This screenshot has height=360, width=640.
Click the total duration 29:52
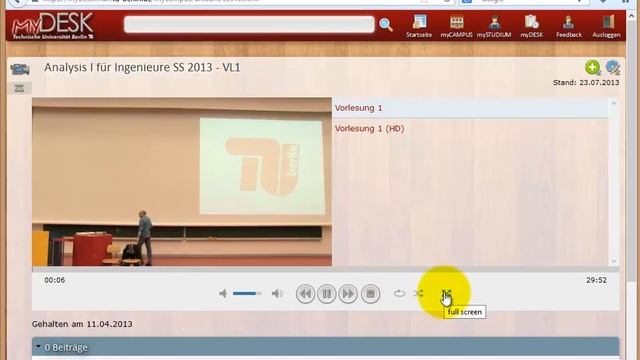[x=596, y=280]
